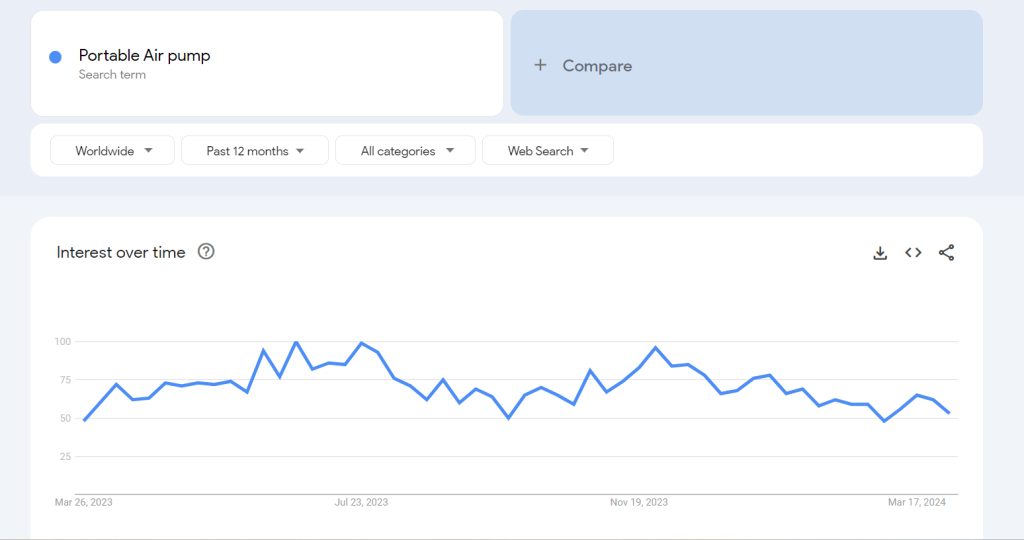1024x540 pixels.
Task: Add a comparison term via Compare
Action: click(746, 63)
